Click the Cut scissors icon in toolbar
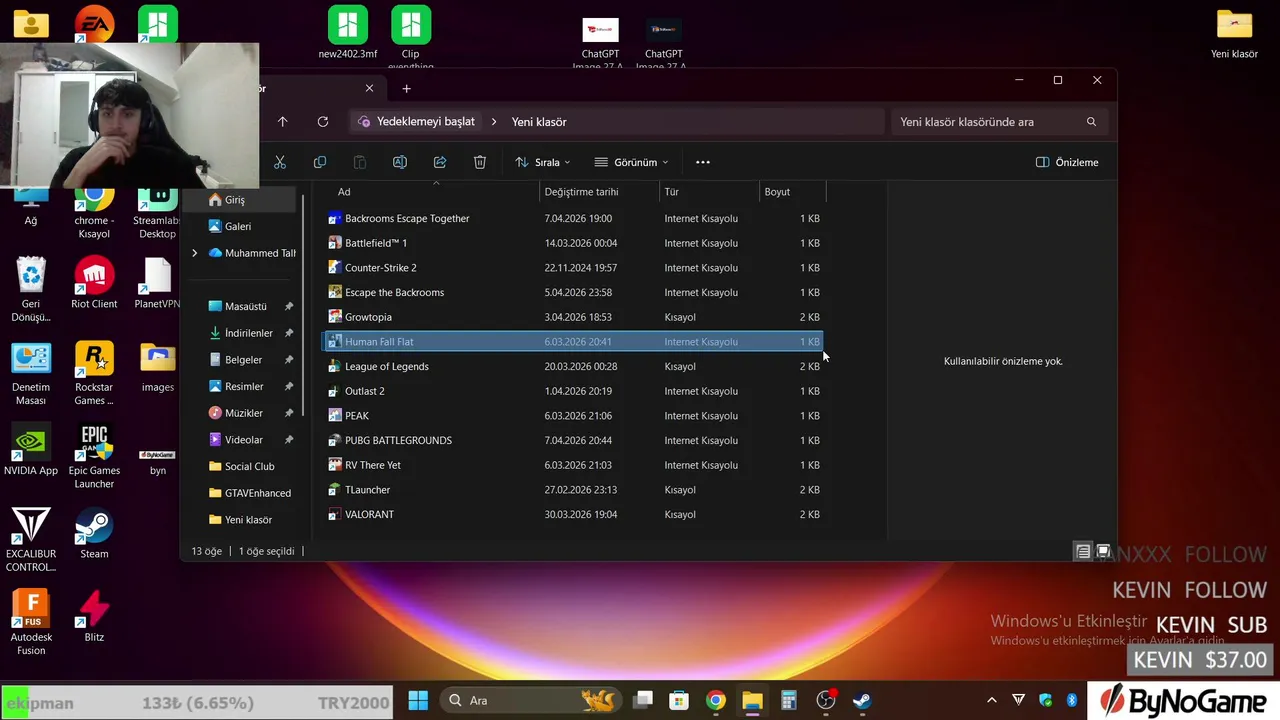The height and width of the screenshot is (720, 1280). [x=280, y=162]
